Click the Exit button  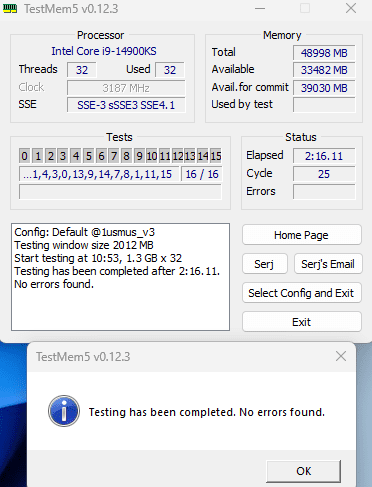coord(302,322)
